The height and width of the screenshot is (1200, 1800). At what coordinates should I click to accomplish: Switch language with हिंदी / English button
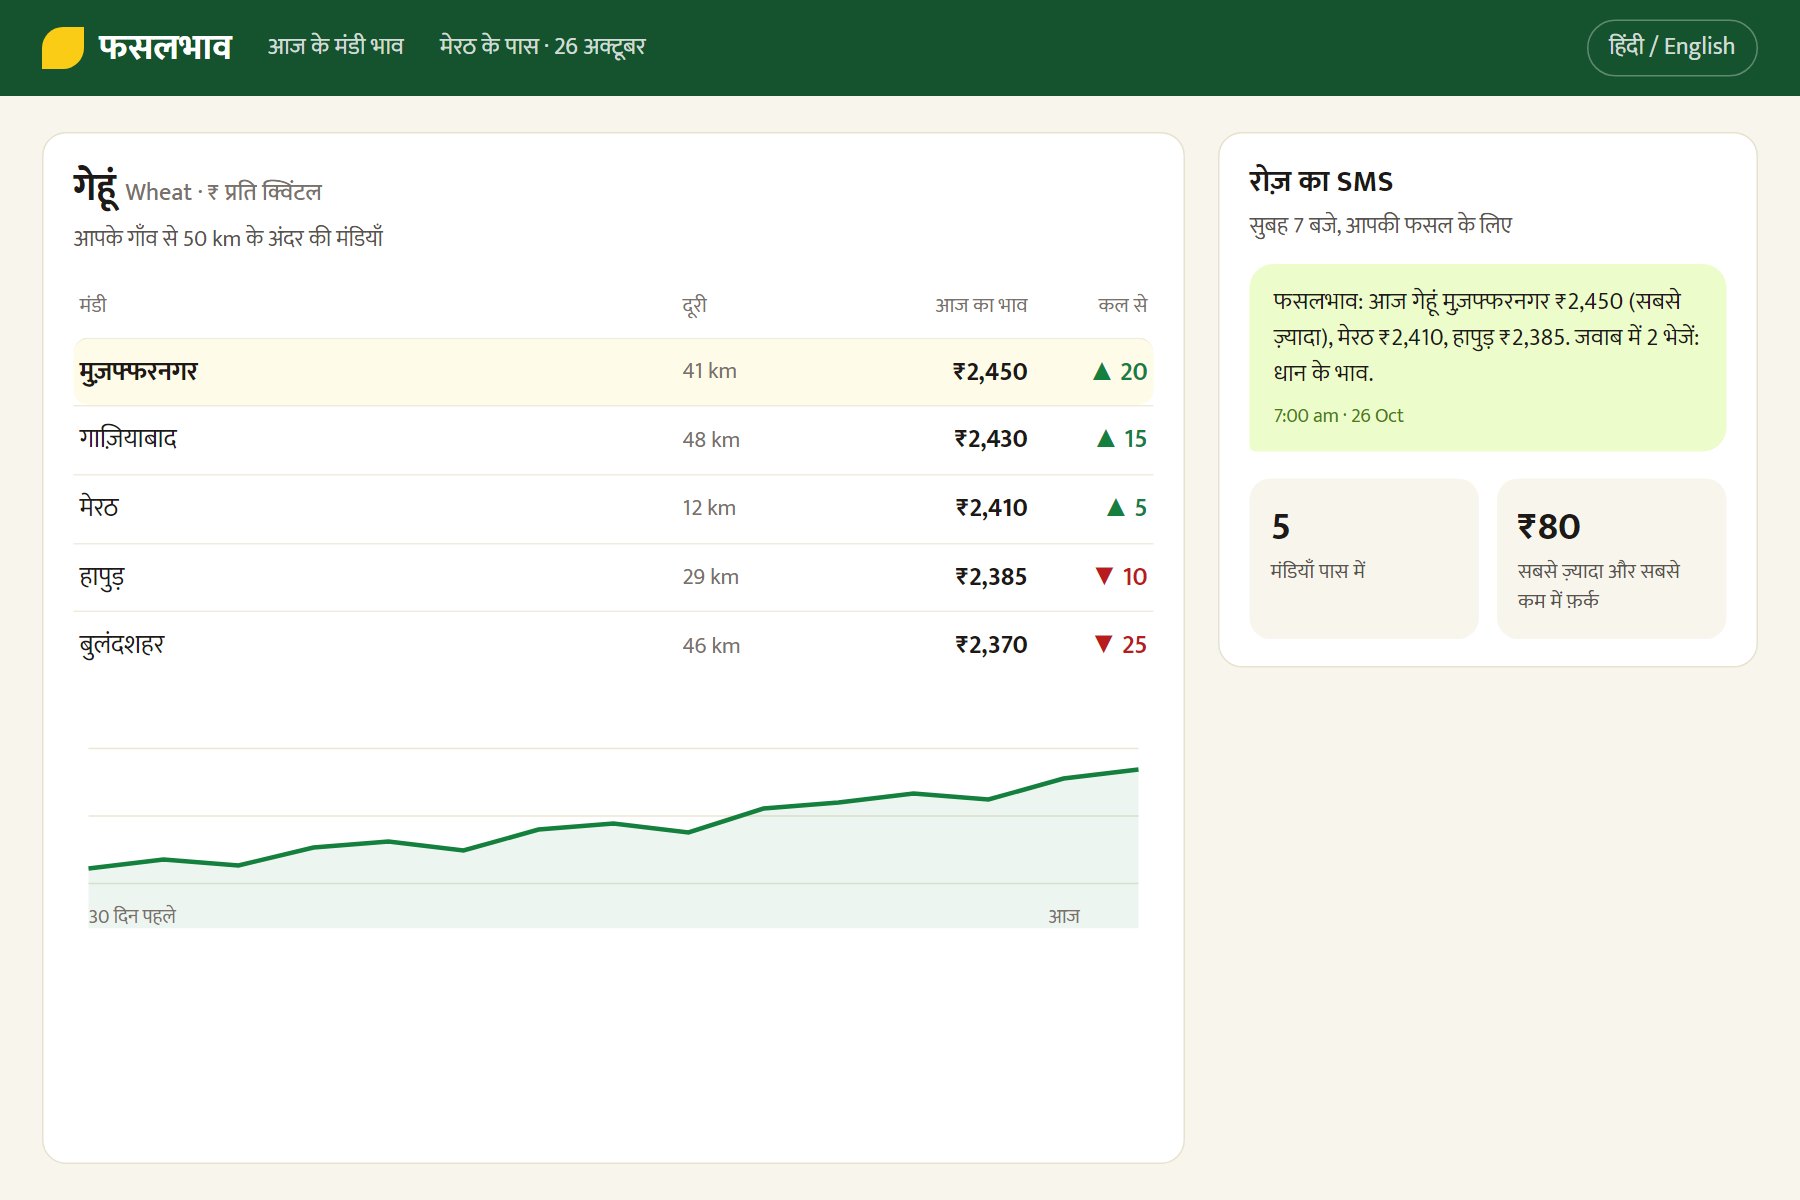[1672, 47]
